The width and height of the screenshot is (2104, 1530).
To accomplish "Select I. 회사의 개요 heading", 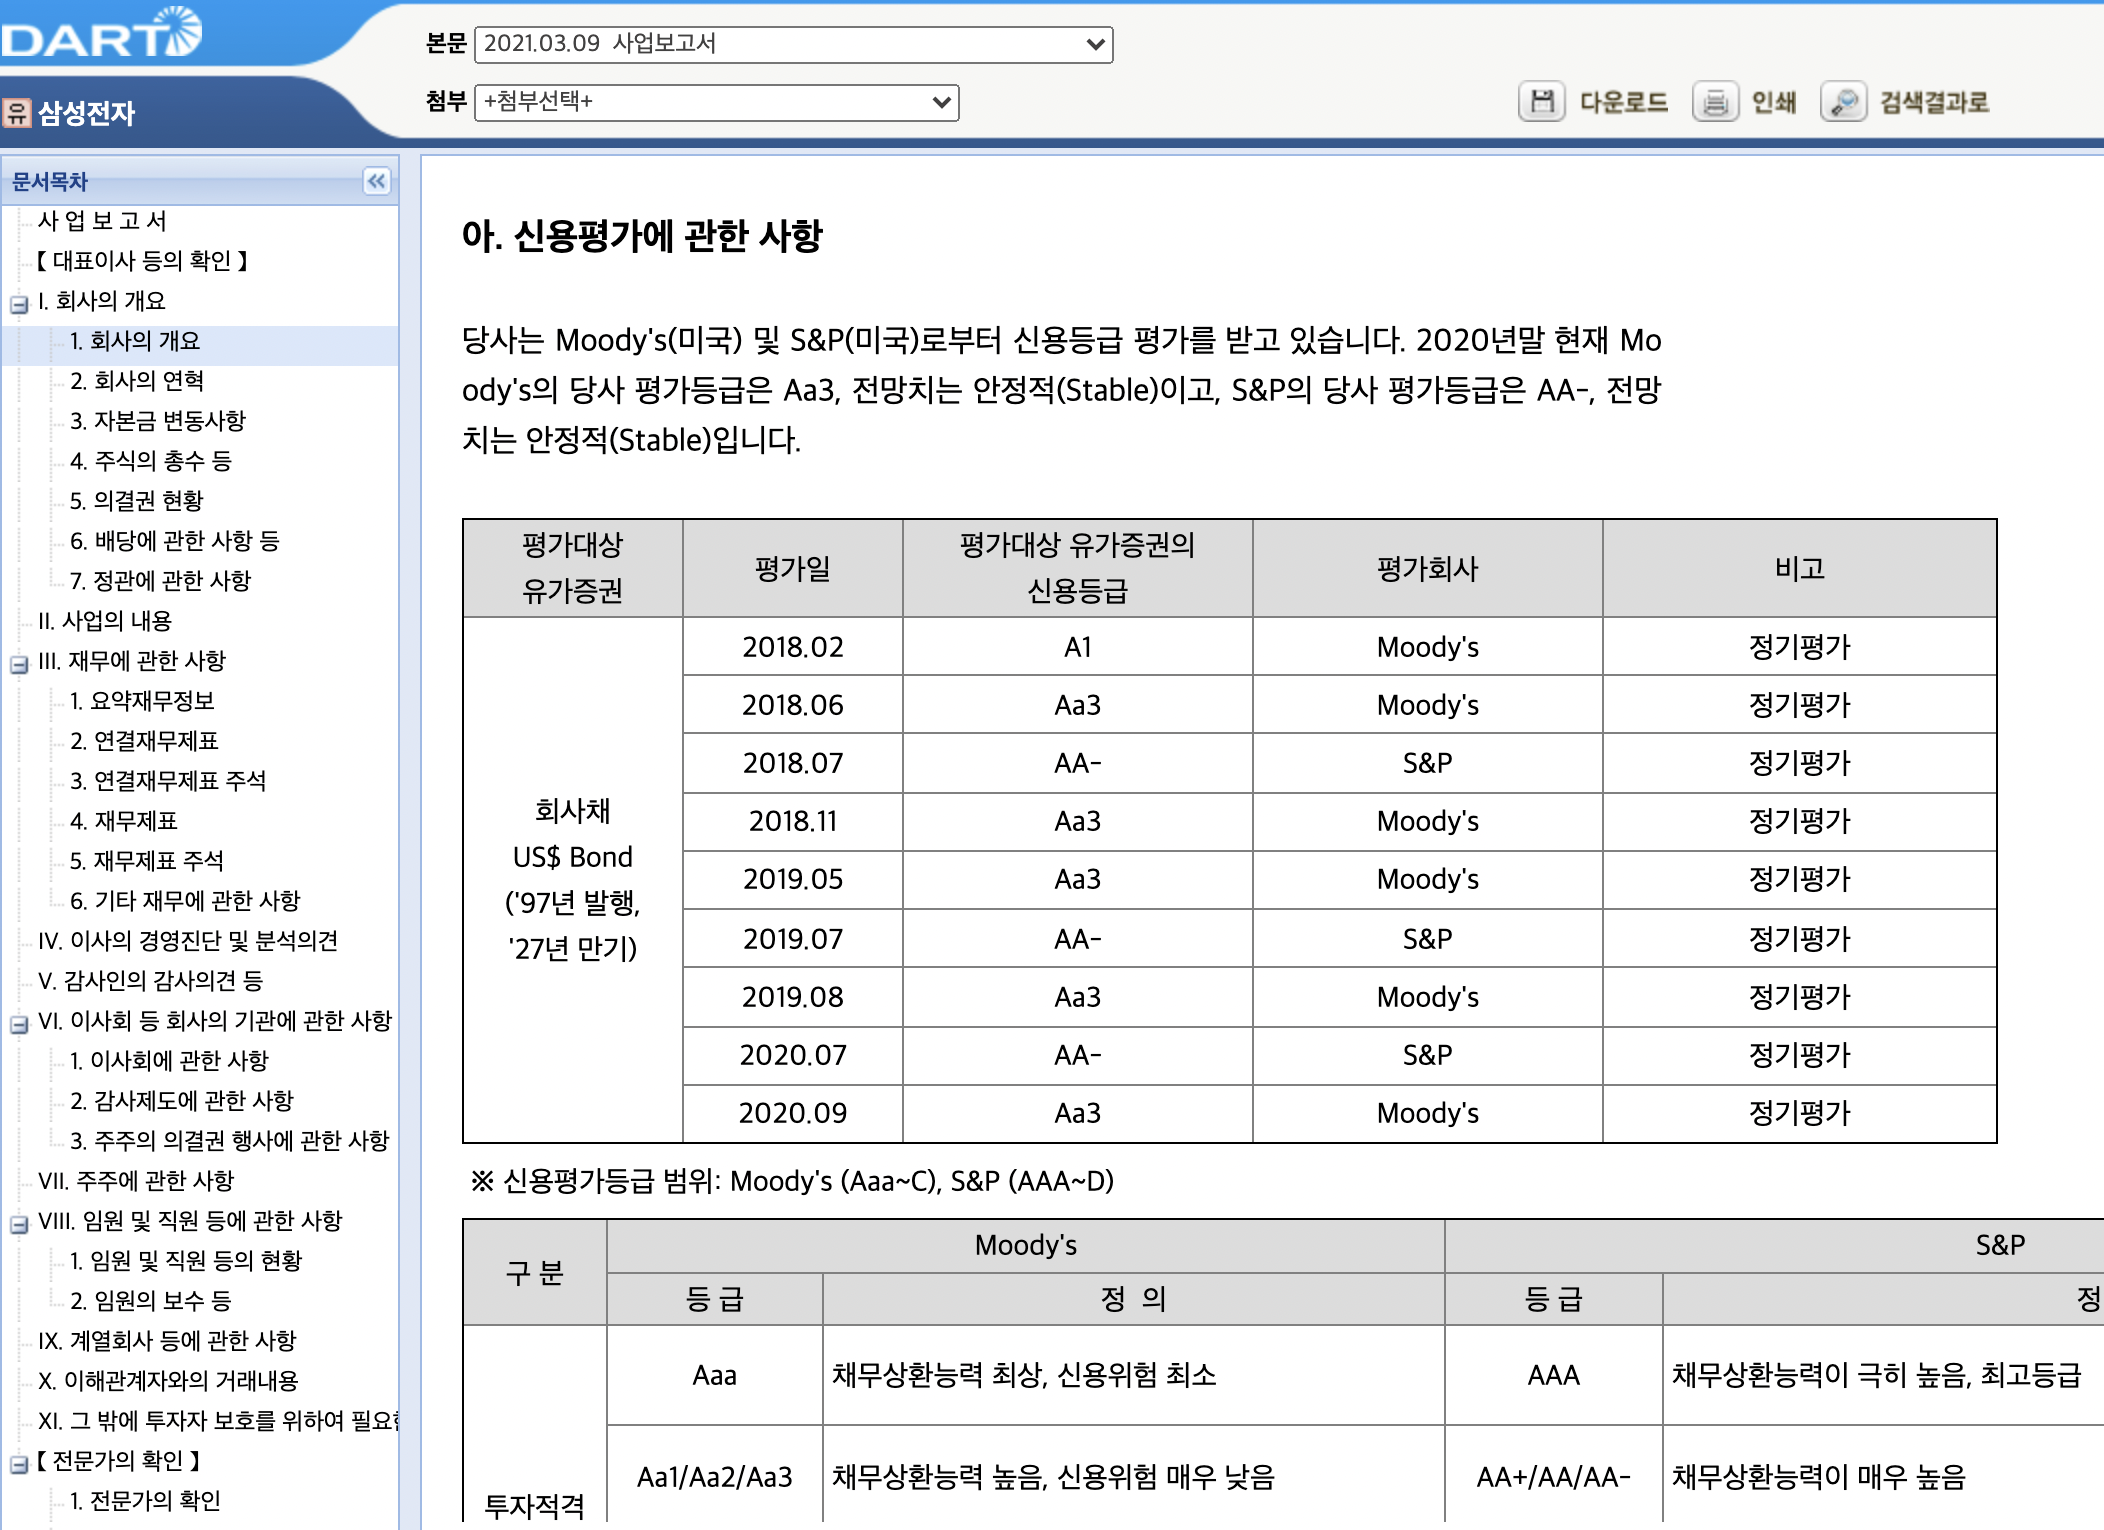I will (x=102, y=301).
